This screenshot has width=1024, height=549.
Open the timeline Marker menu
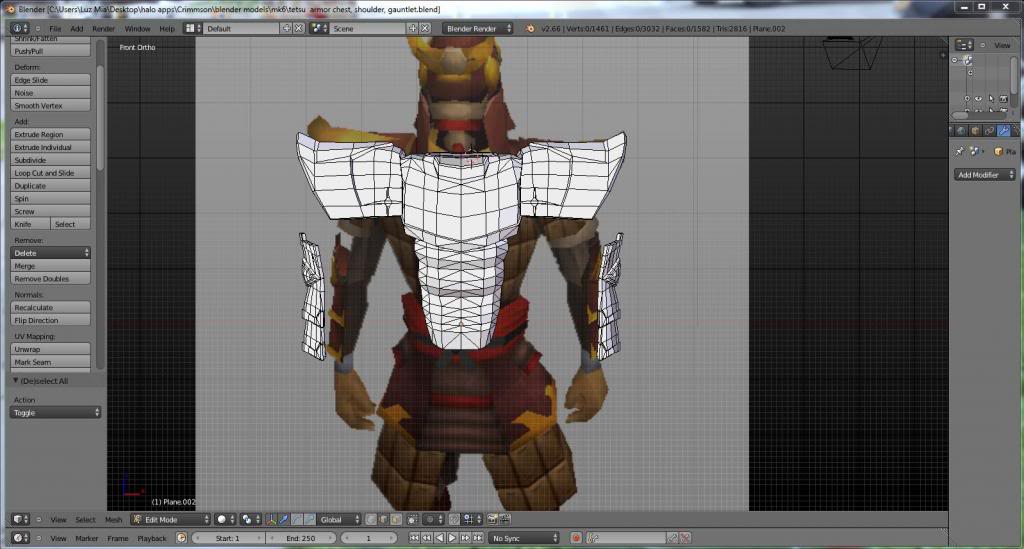pos(86,539)
